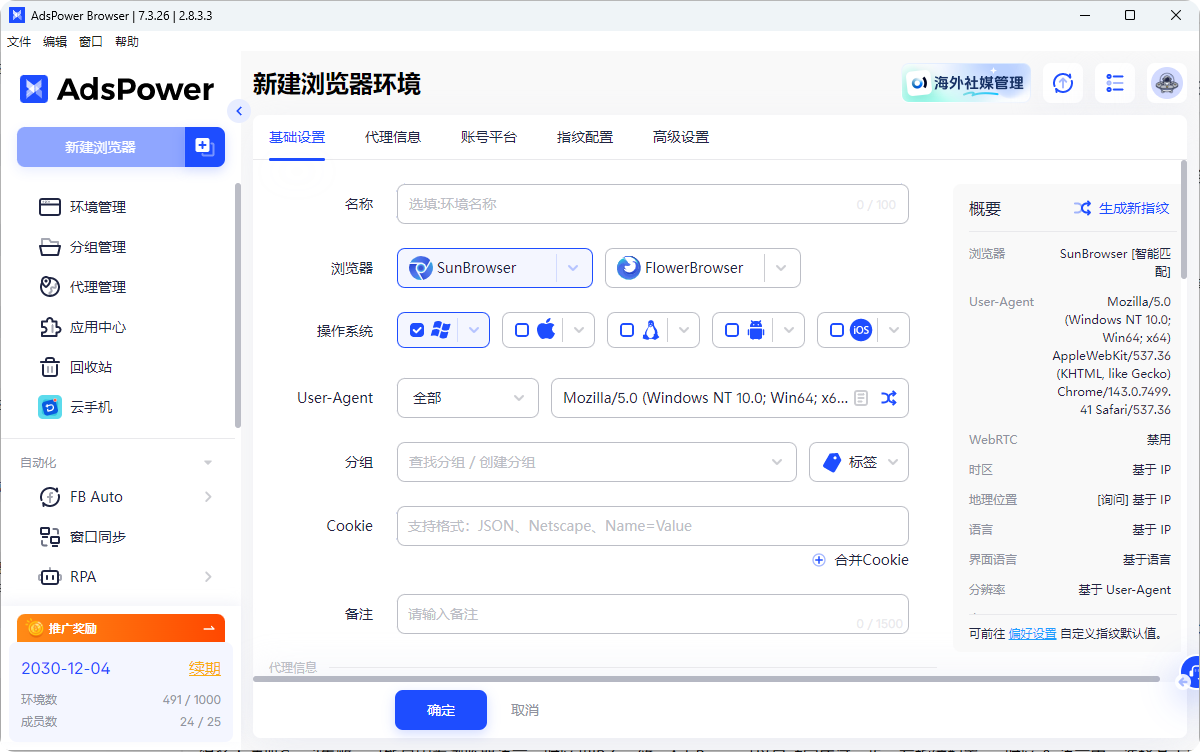This screenshot has height=752, width=1200.
Task: Open the sync/refresh icon at top right
Action: [x=1063, y=83]
